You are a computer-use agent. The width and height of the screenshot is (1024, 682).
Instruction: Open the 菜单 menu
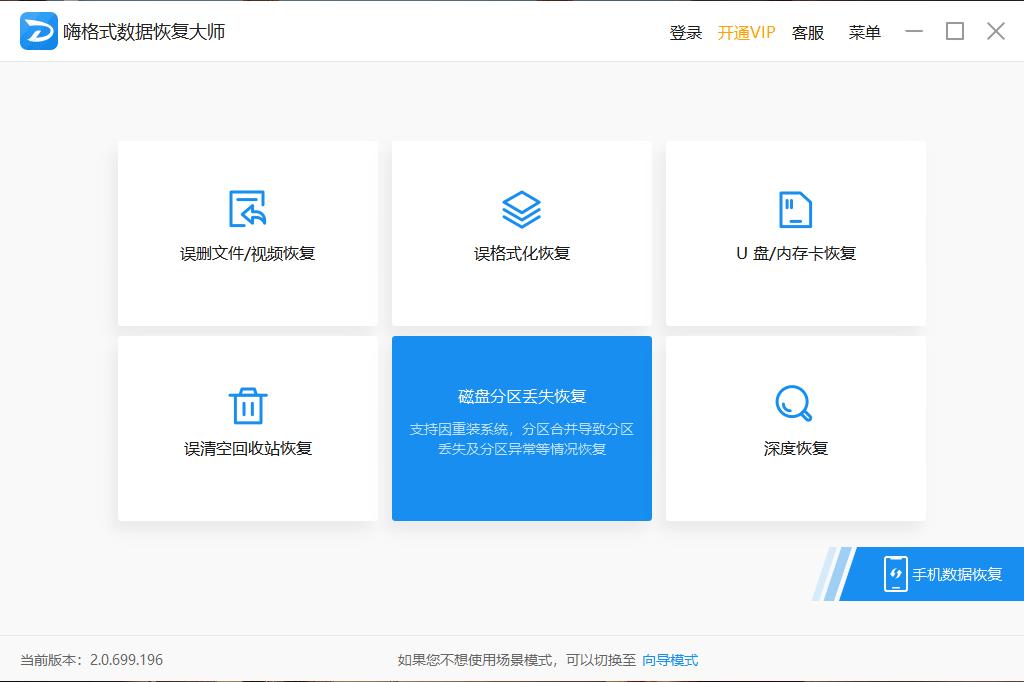point(864,32)
